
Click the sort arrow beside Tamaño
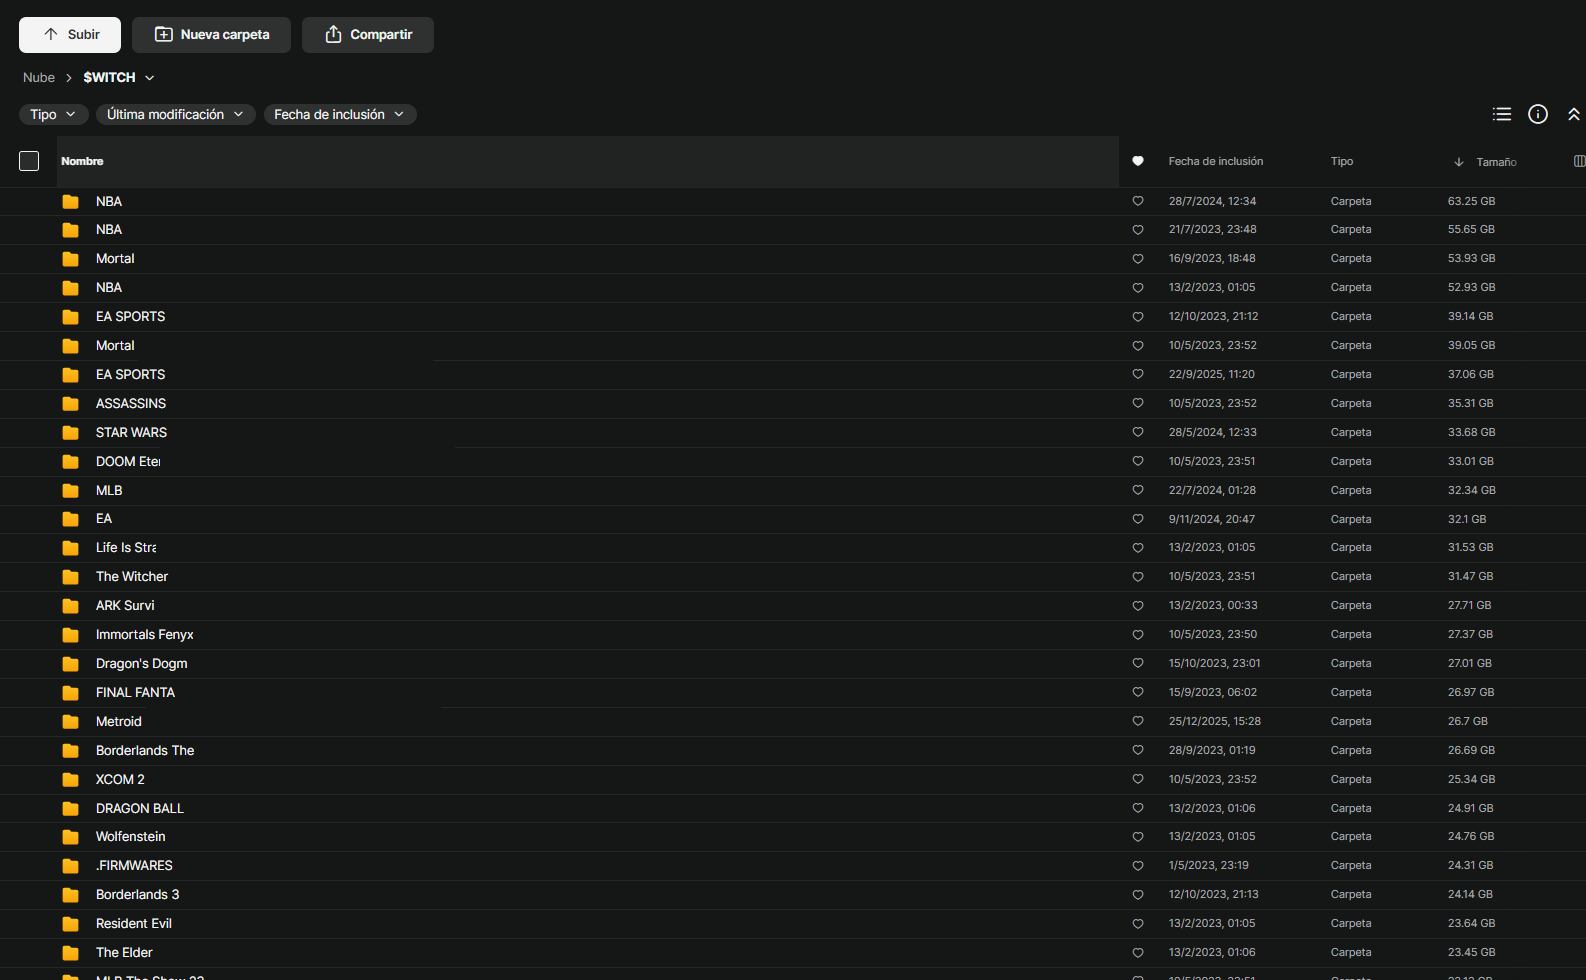click(x=1459, y=162)
